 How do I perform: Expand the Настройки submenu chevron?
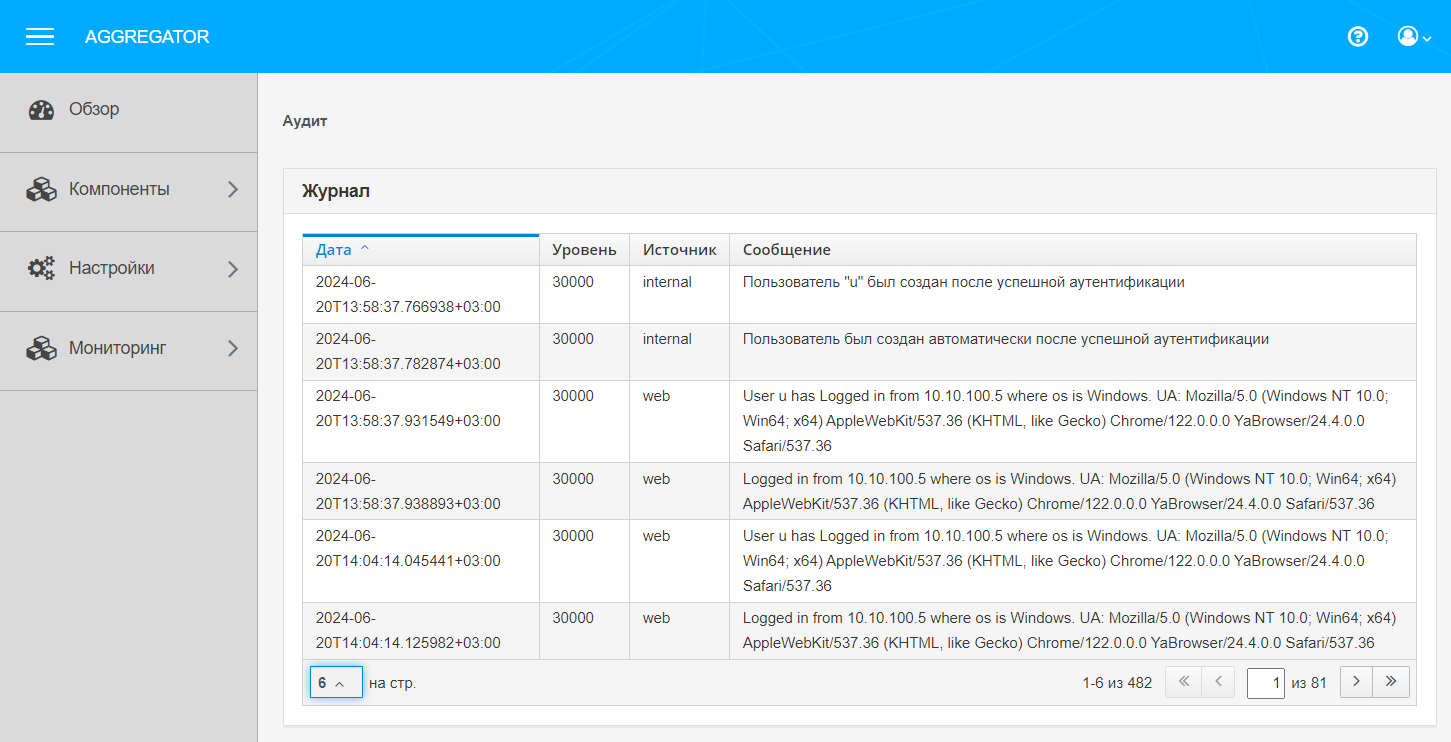pyautogui.click(x=232, y=269)
